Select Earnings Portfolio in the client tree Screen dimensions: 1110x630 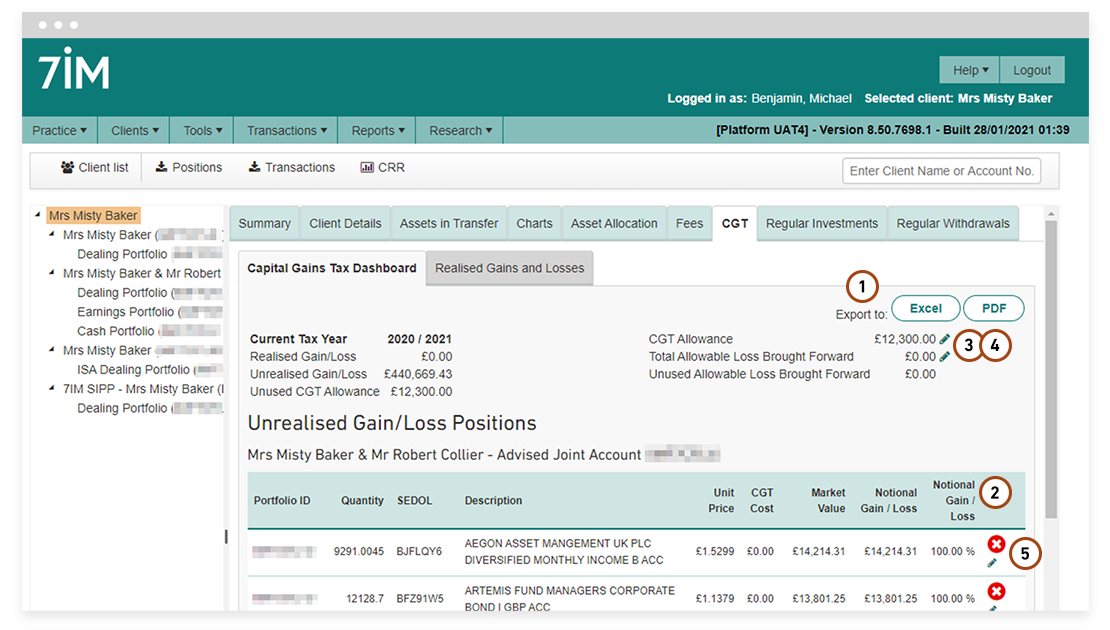coord(125,311)
